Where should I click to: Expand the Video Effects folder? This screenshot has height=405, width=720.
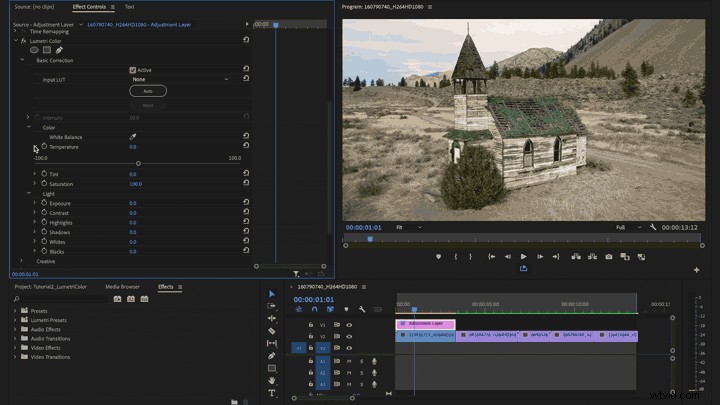[15, 348]
